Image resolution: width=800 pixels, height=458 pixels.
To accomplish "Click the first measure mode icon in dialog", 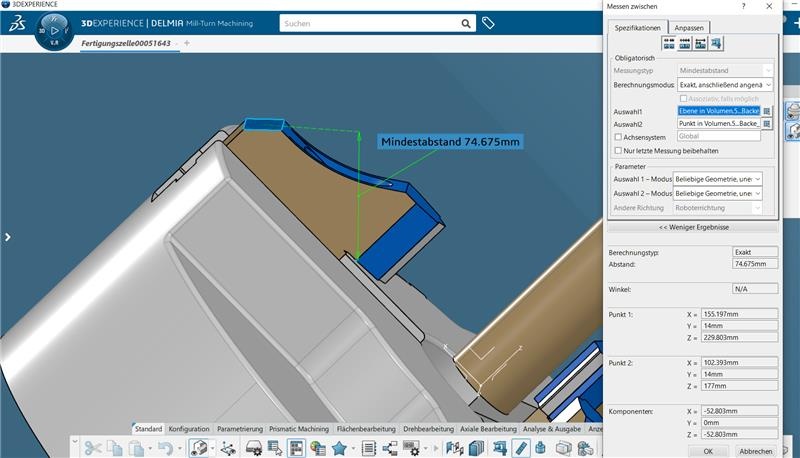I will click(668, 43).
